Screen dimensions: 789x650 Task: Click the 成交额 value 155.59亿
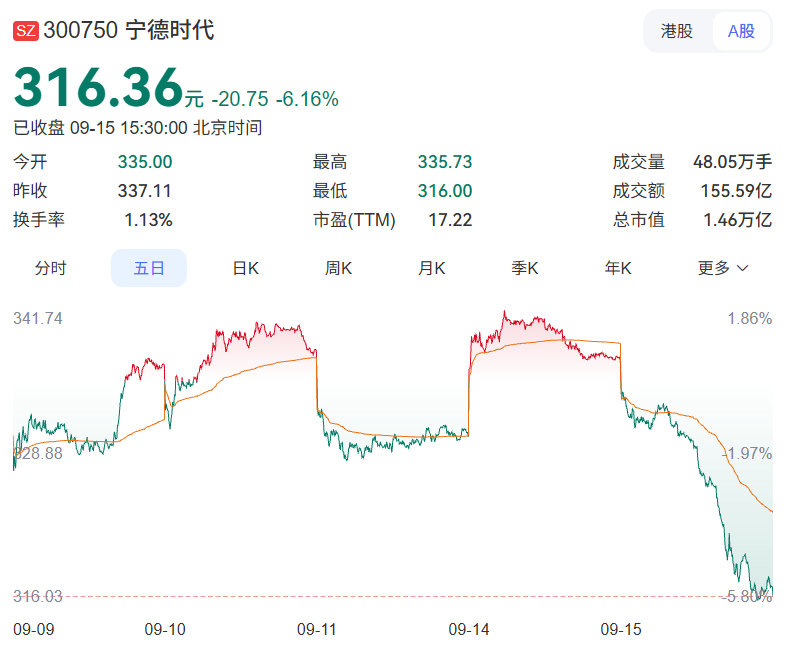(736, 191)
